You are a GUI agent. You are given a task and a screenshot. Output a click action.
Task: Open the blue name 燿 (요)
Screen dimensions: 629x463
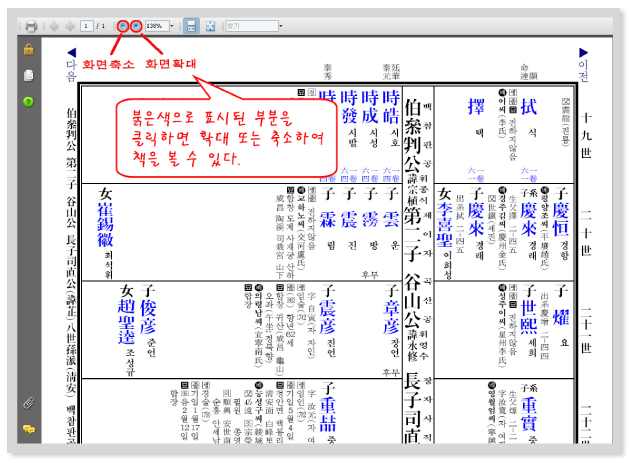coord(560,317)
